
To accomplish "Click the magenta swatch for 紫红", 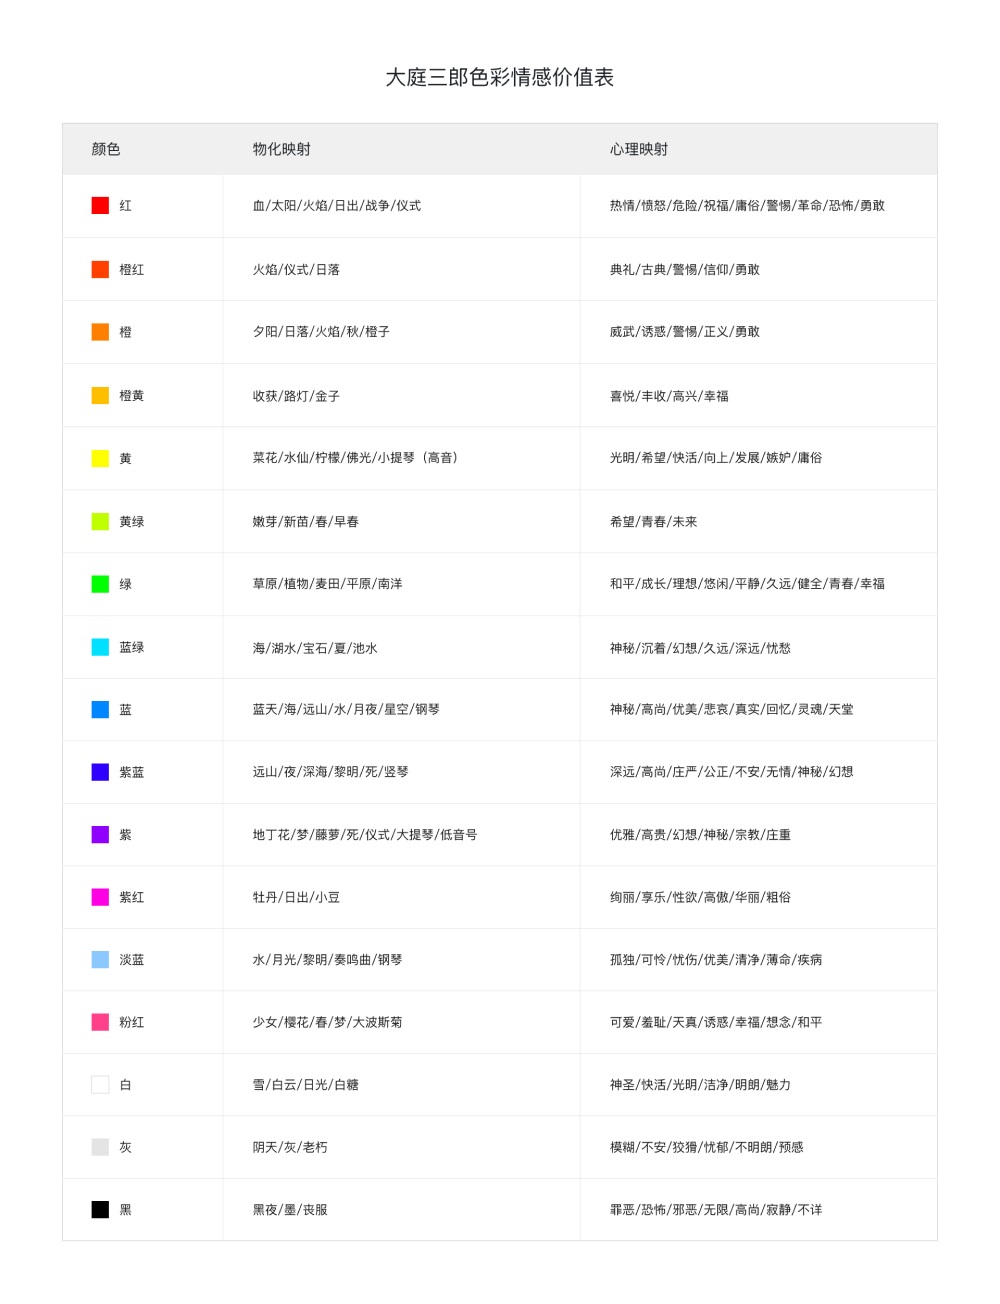I will click(100, 897).
